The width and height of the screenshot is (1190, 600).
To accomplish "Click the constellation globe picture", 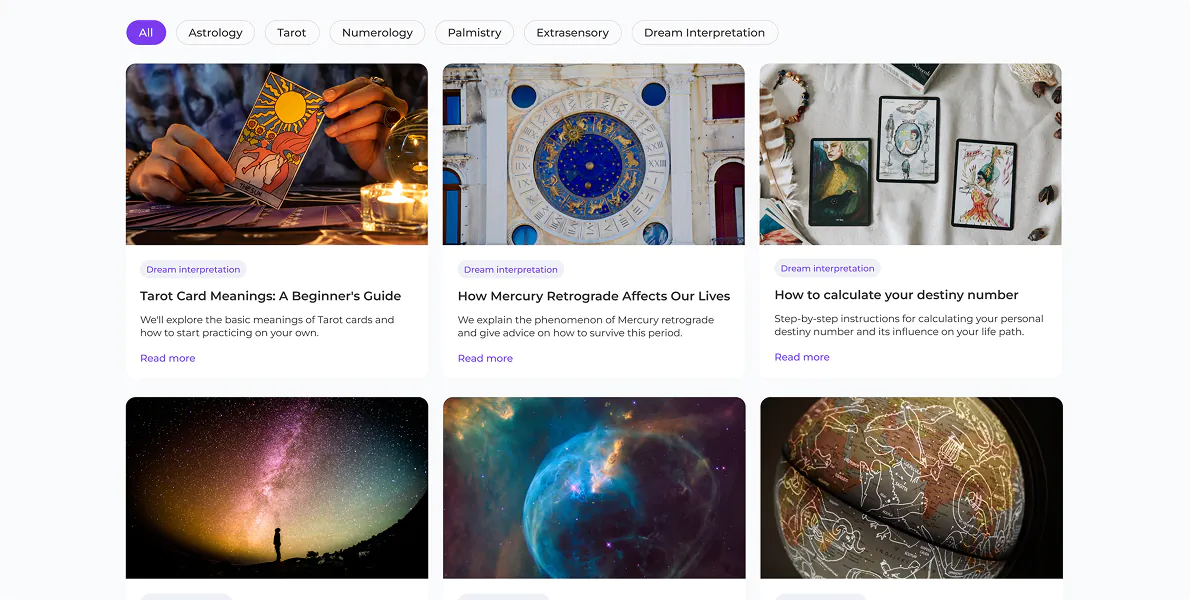I will coord(911,488).
